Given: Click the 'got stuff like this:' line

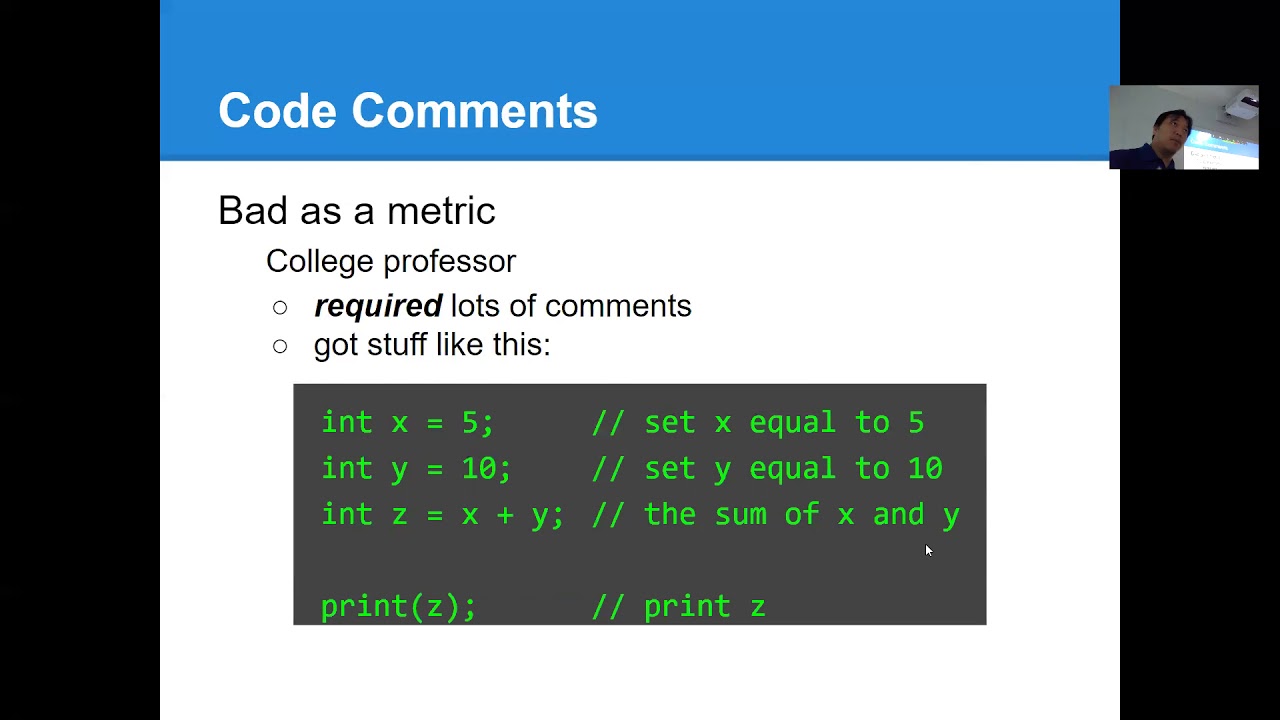Looking at the screenshot, I should [432, 345].
